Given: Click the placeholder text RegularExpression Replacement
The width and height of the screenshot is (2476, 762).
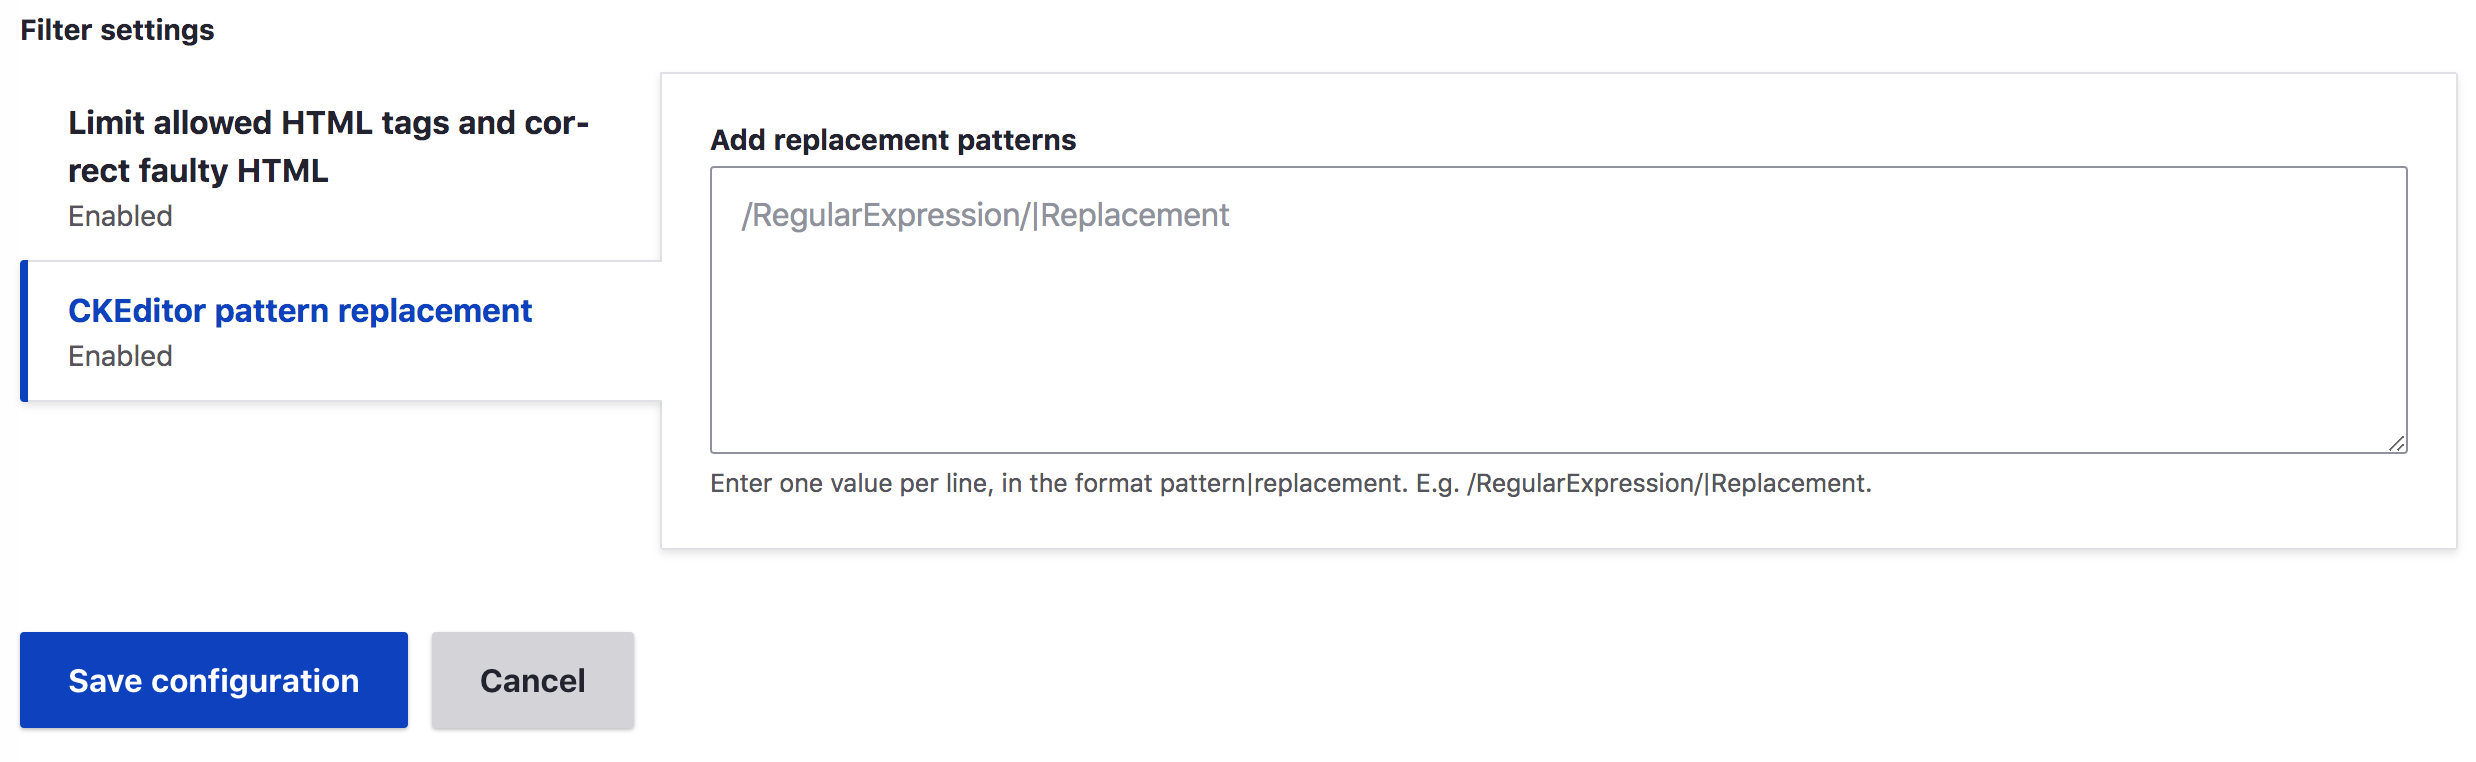Looking at the screenshot, I should (x=985, y=214).
